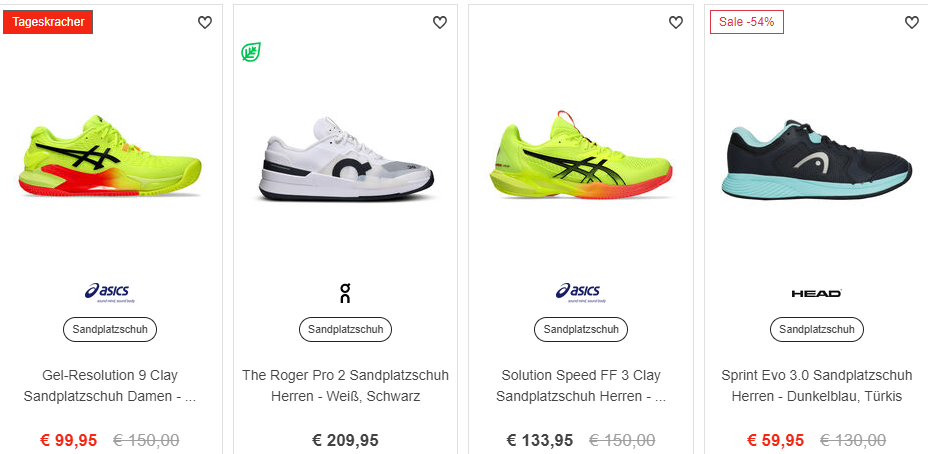The image size is (928, 454).
Task: Click the On brand logo
Action: pyautogui.click(x=345, y=293)
